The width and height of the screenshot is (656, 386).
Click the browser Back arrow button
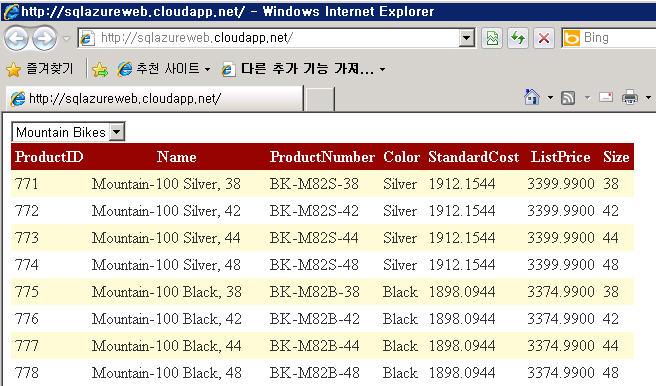click(16, 38)
